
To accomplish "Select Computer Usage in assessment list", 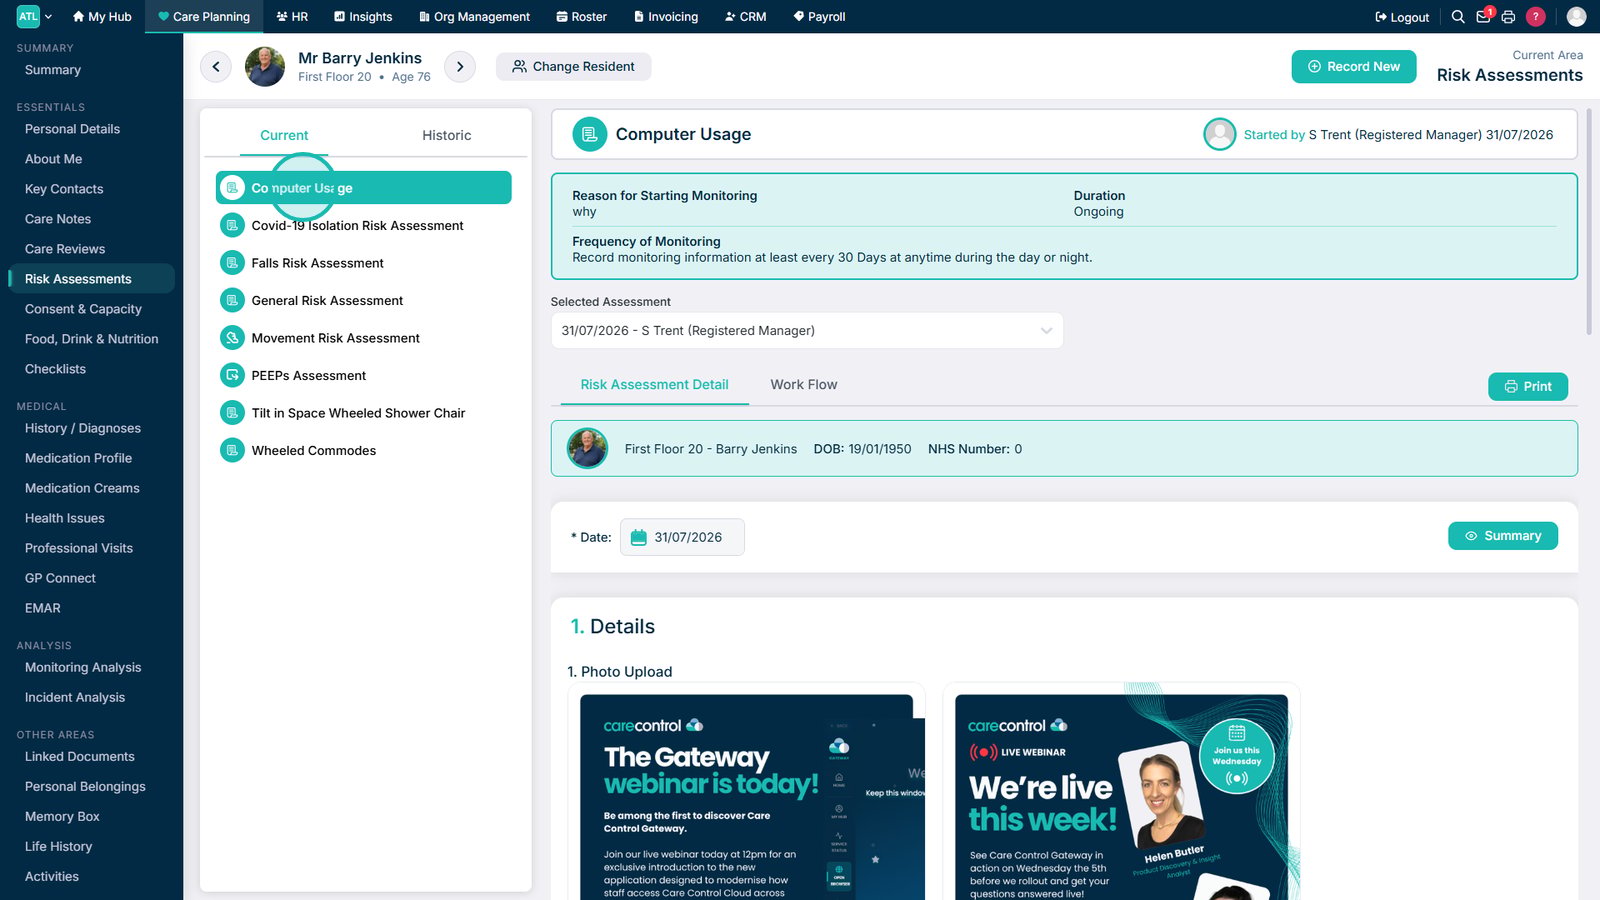I will 364,188.
